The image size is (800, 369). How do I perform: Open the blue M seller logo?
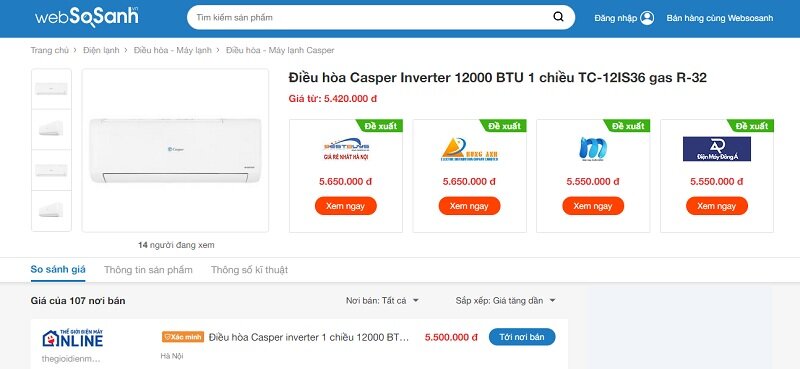(593, 149)
